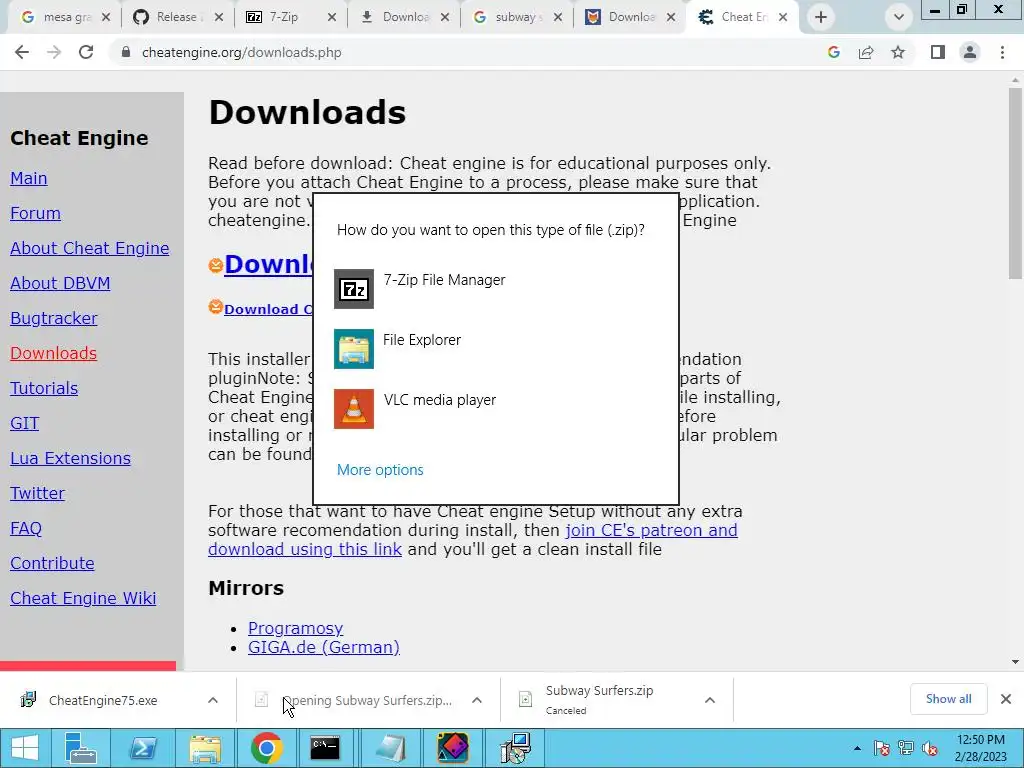Open the Tutorials link
Viewport: 1024px width, 768px height.
coord(44,388)
